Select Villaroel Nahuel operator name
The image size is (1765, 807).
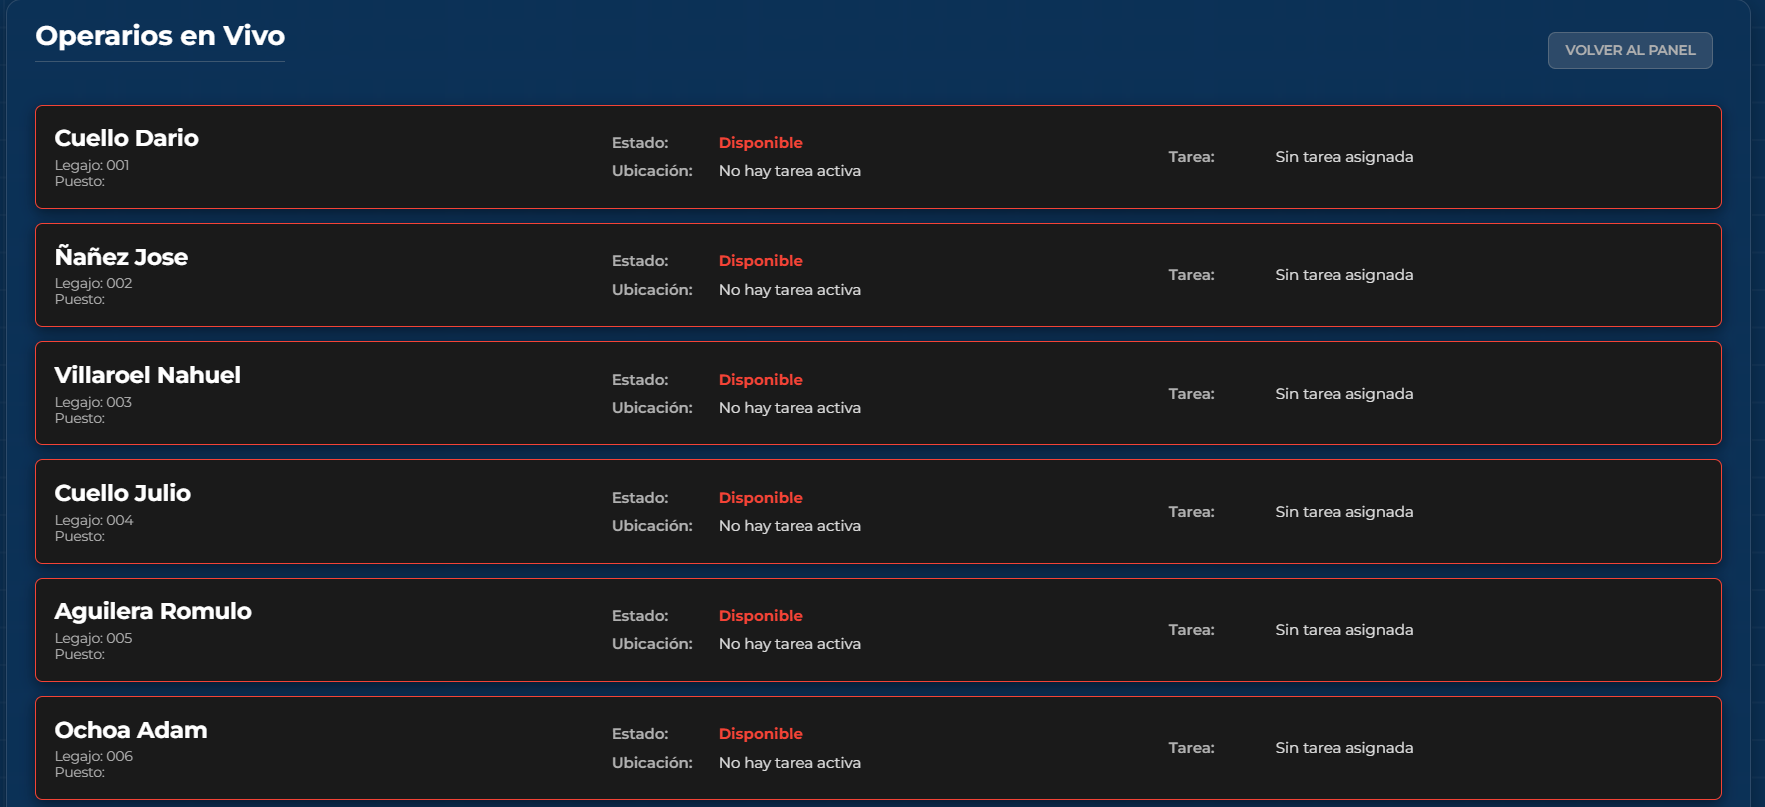(147, 375)
